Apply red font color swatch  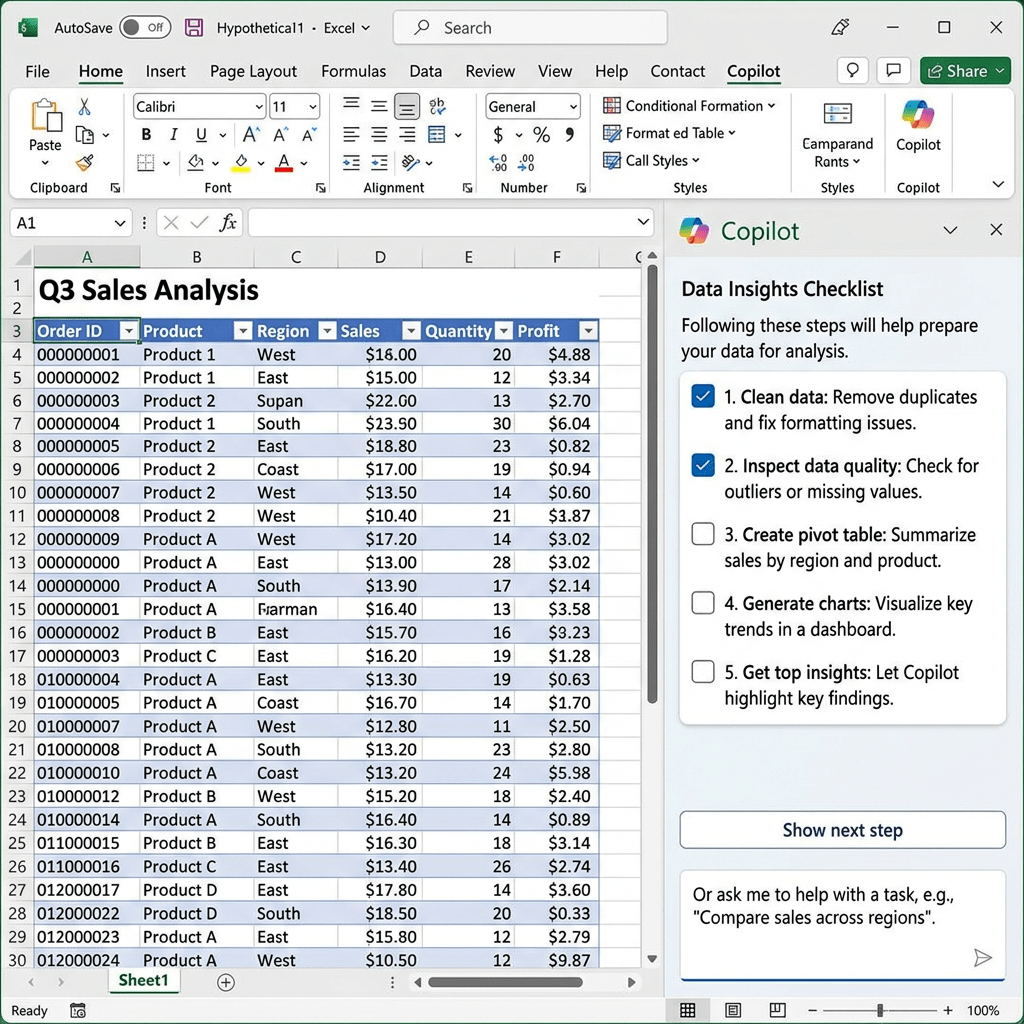pyautogui.click(x=283, y=163)
